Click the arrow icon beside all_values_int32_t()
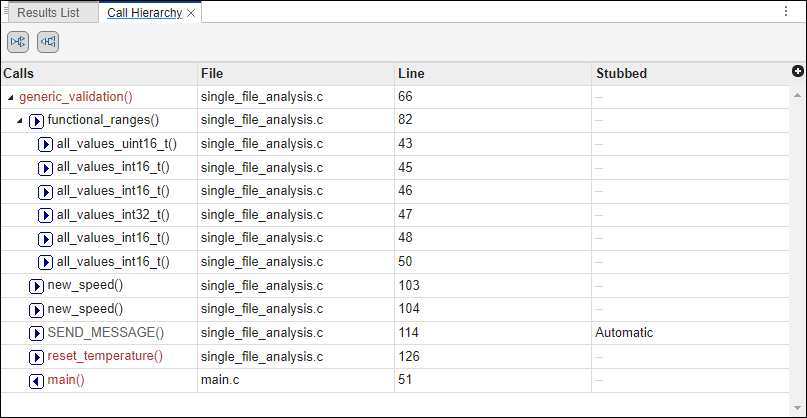807x418 pixels. pyautogui.click(x=45, y=215)
